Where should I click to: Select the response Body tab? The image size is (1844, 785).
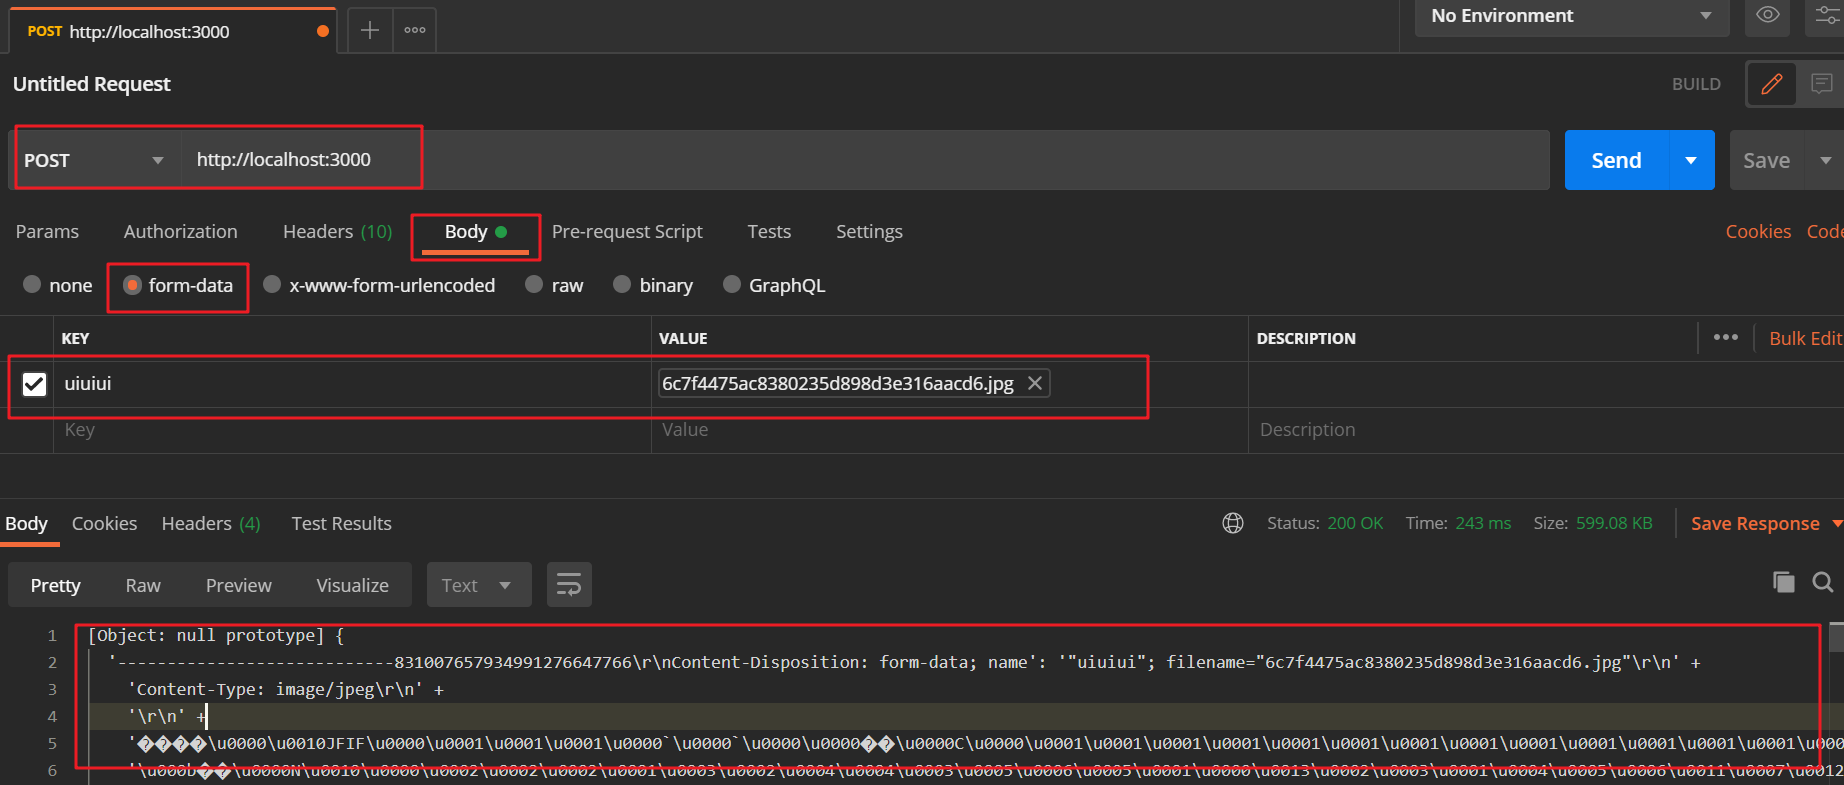coord(26,524)
